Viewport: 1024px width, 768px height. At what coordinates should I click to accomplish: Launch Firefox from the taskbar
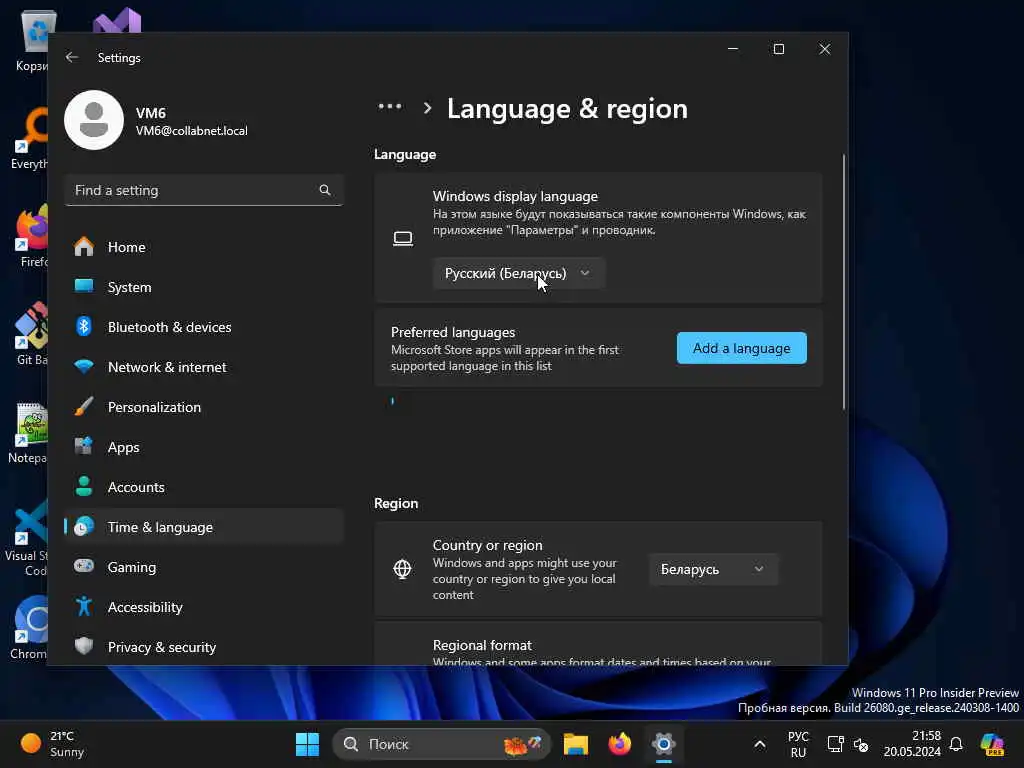coord(620,744)
